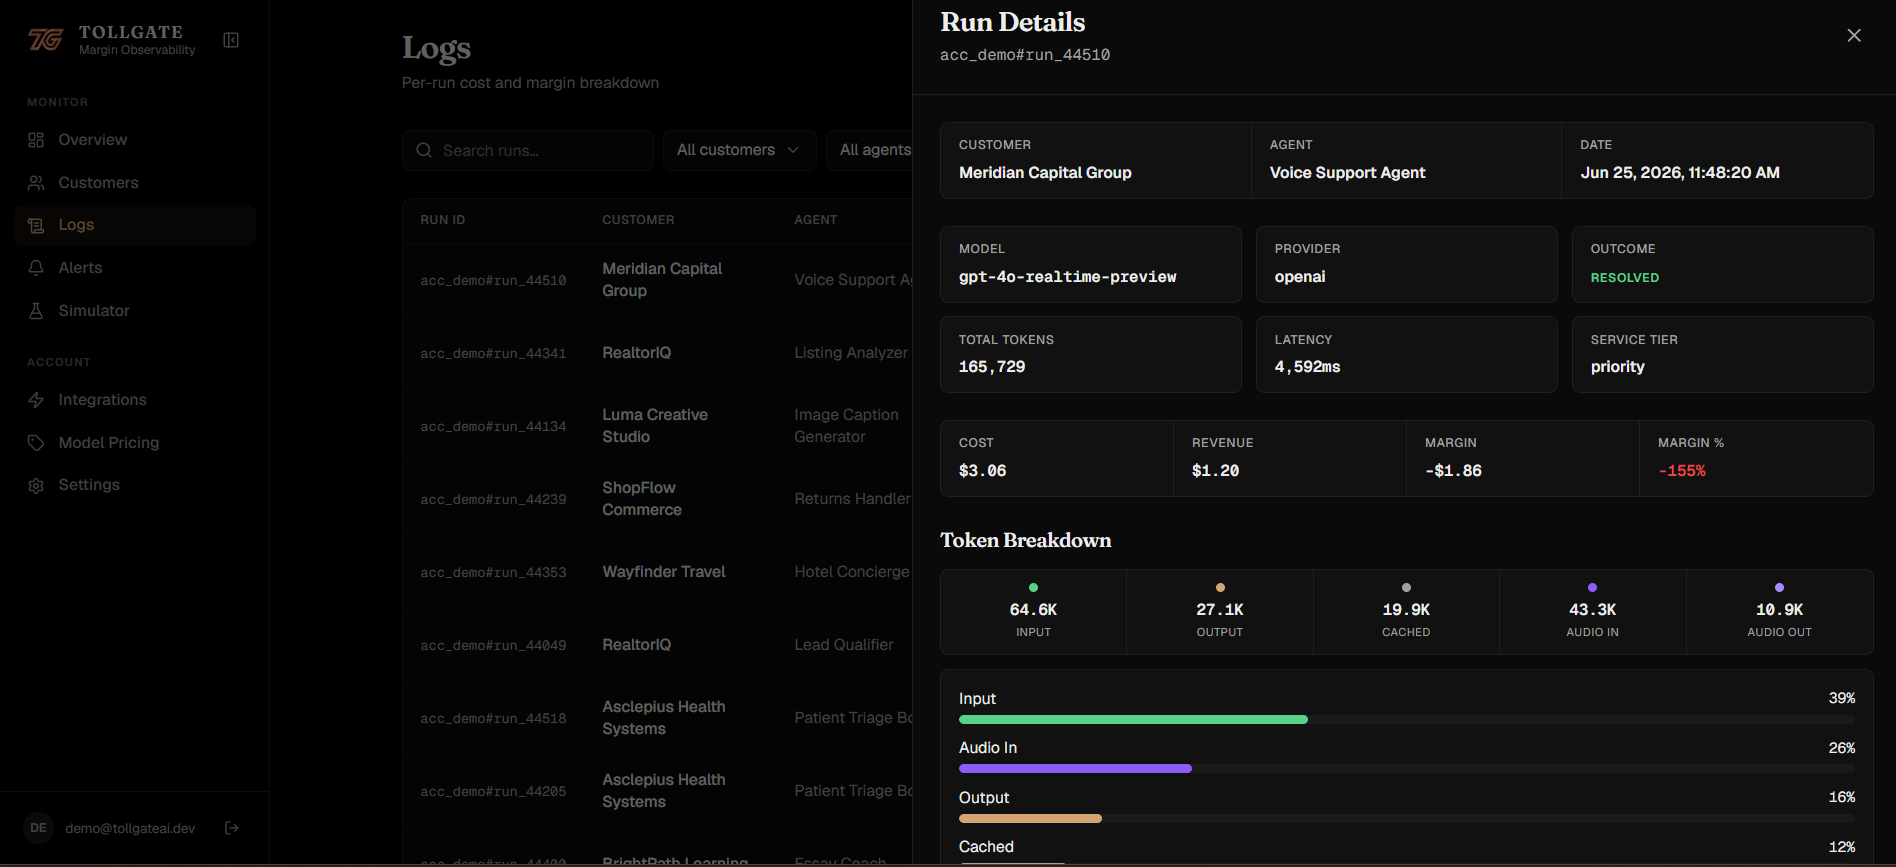Select run acc_demo#run_44134 row ID

click(x=493, y=427)
